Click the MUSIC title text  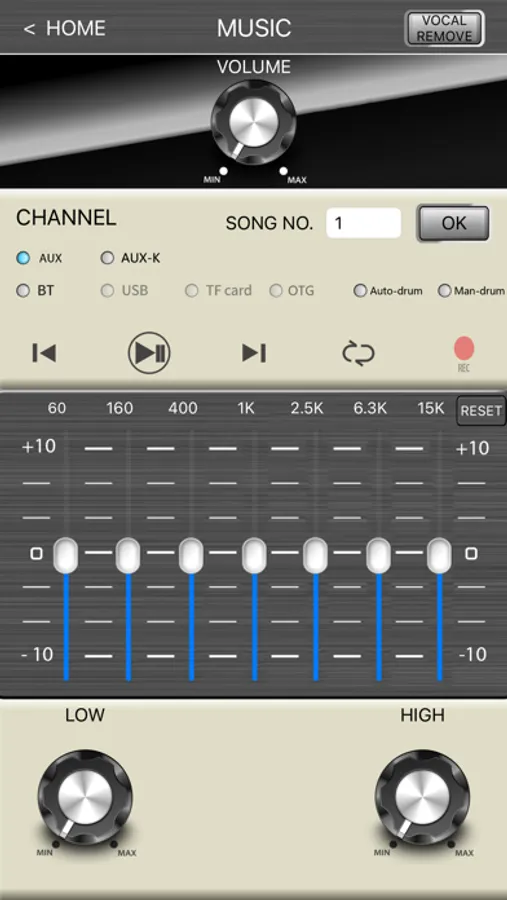coord(254,28)
